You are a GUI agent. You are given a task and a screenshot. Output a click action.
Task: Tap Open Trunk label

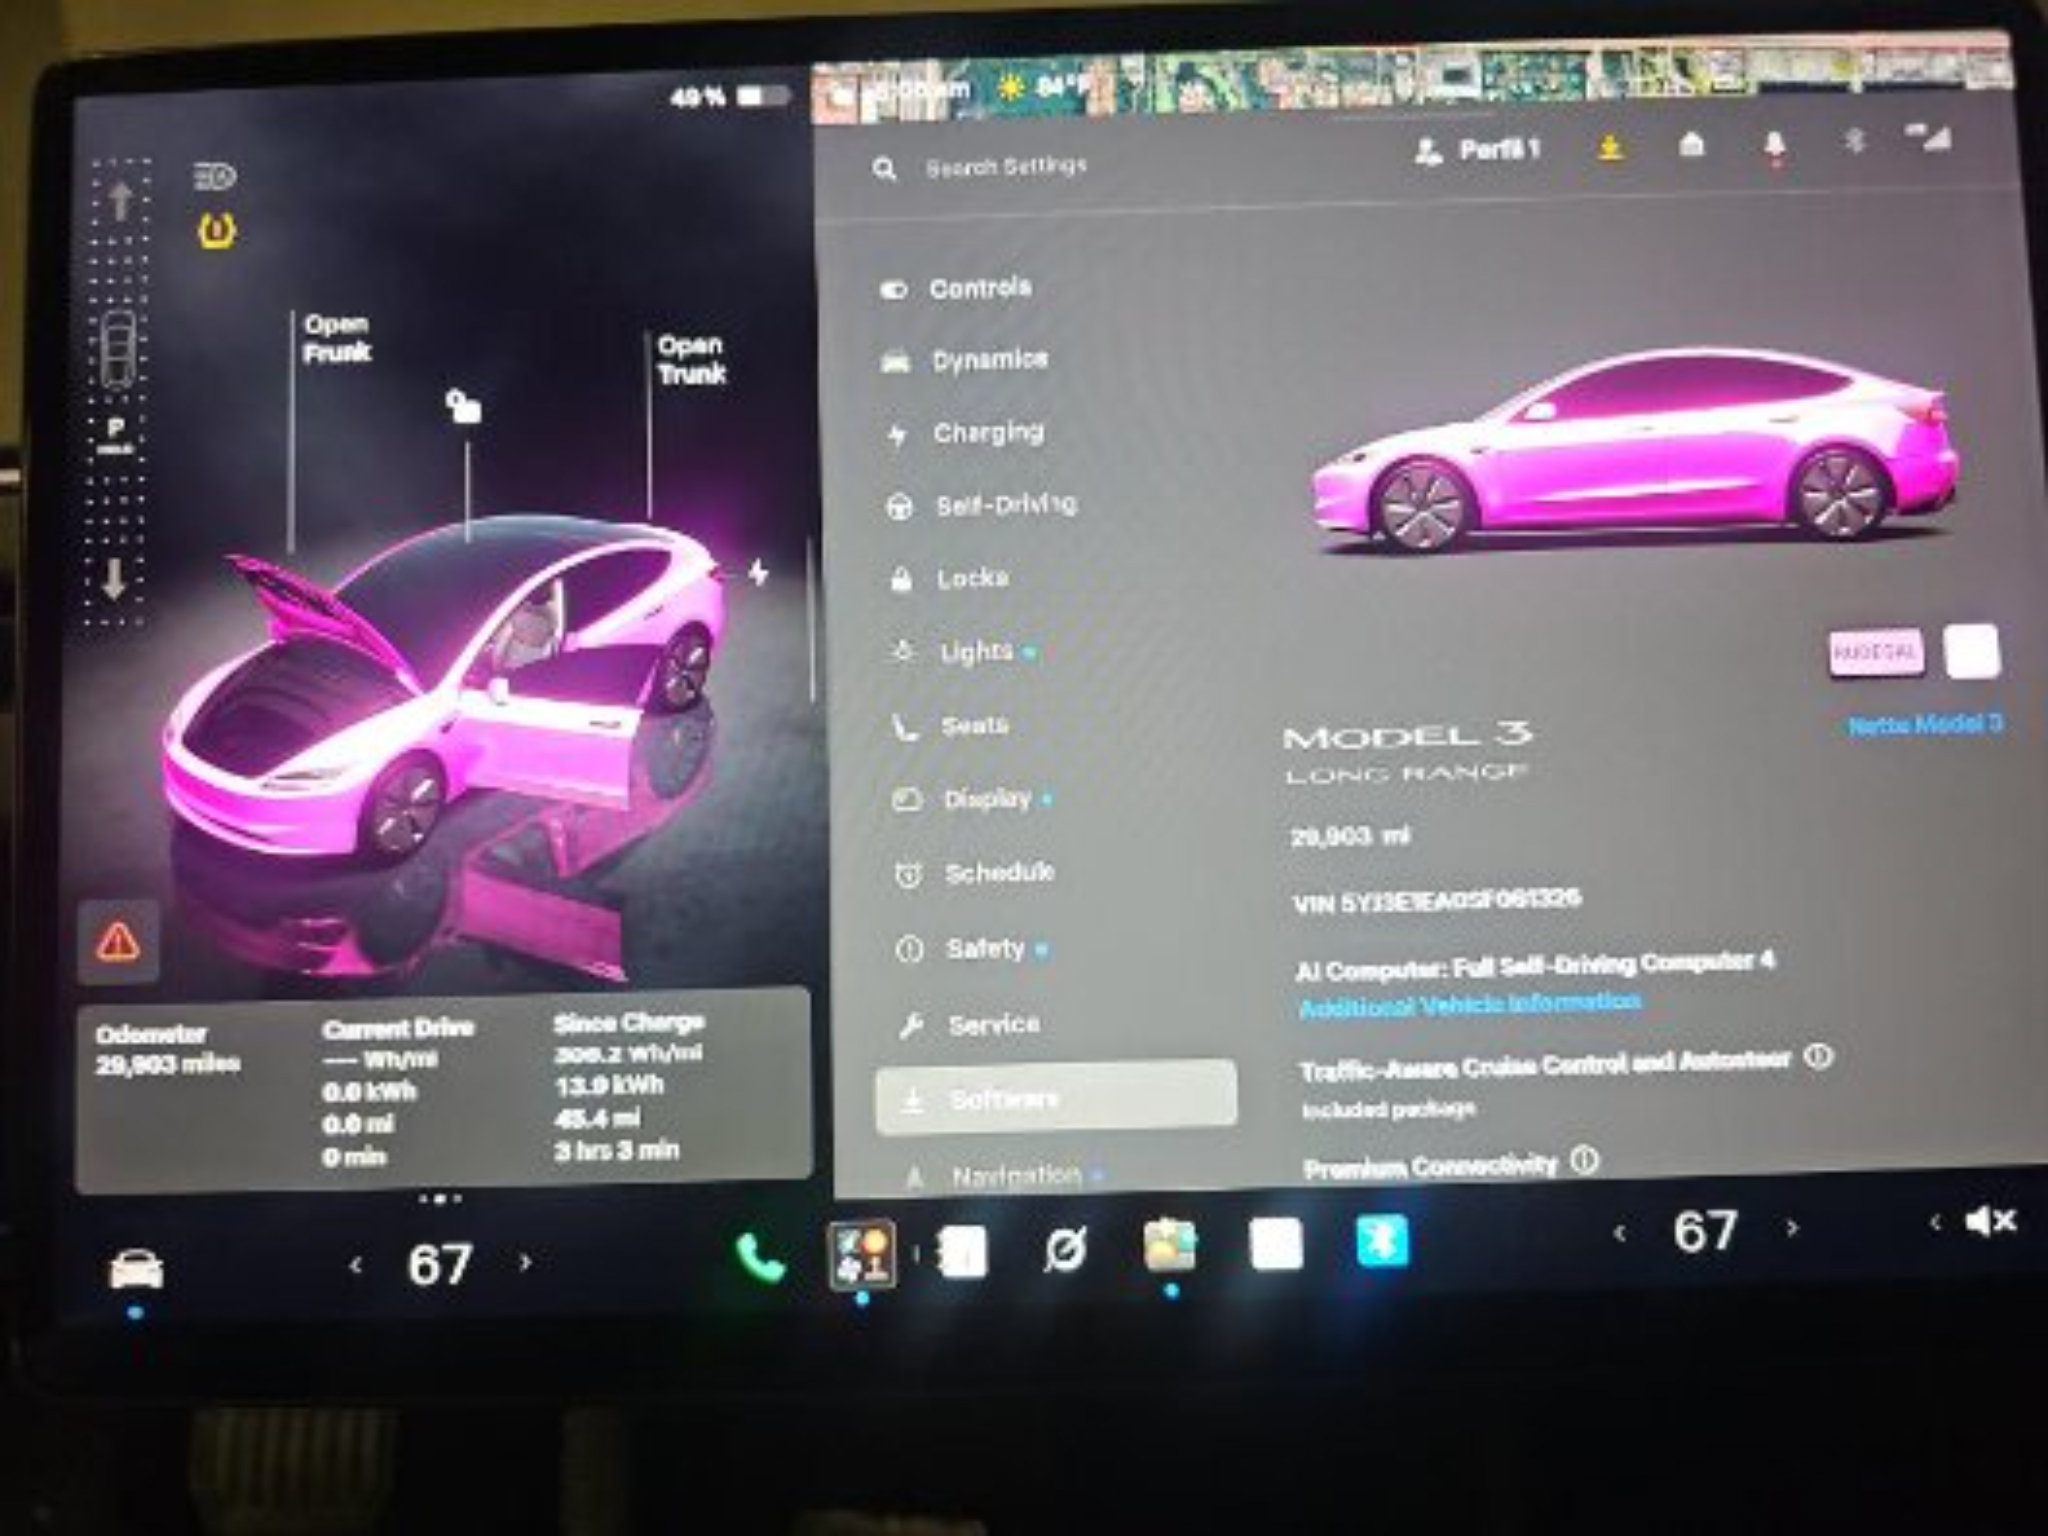[x=691, y=360]
